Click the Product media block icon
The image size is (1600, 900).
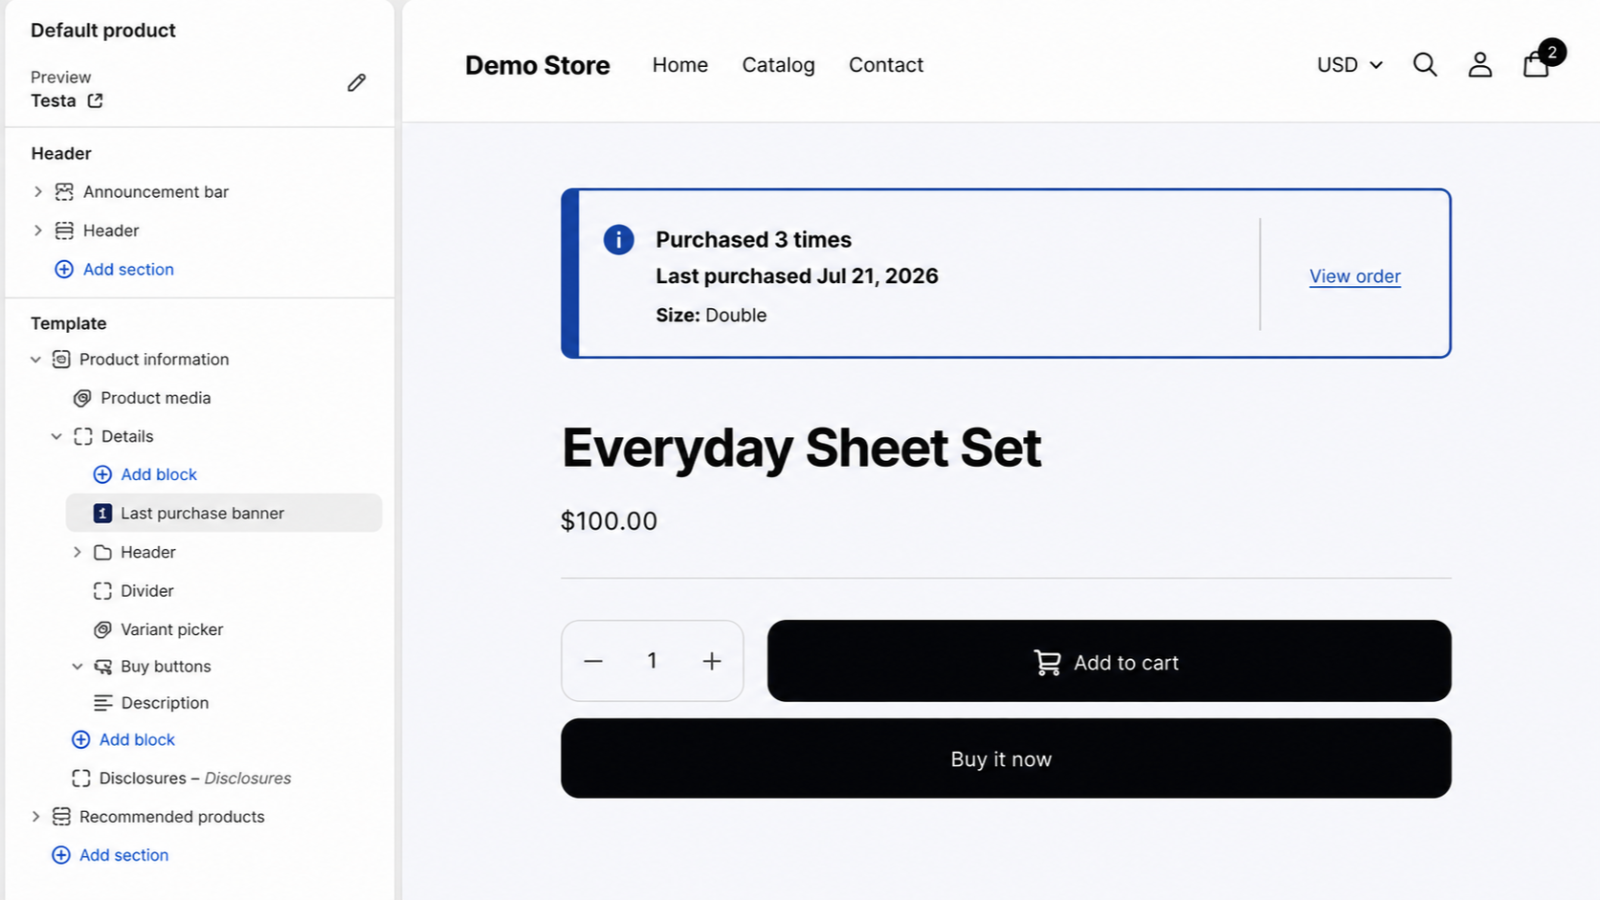point(82,398)
